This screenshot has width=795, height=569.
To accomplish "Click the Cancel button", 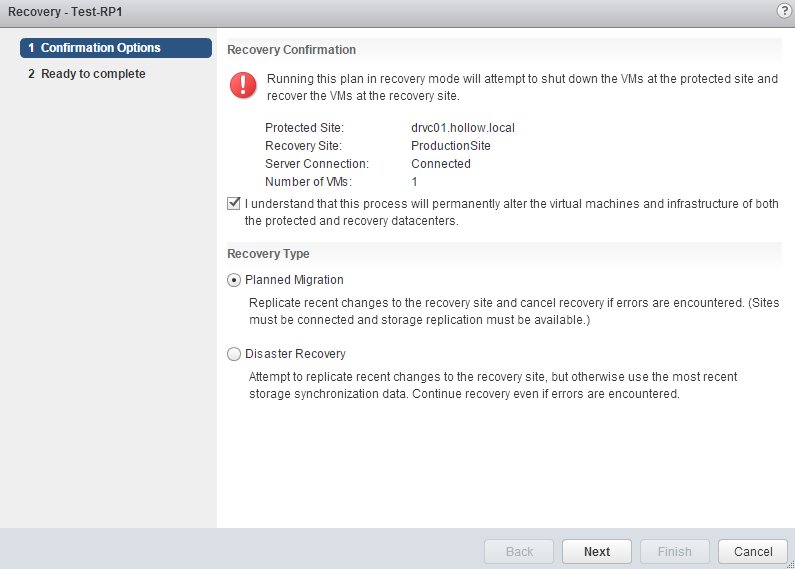I will 753,551.
